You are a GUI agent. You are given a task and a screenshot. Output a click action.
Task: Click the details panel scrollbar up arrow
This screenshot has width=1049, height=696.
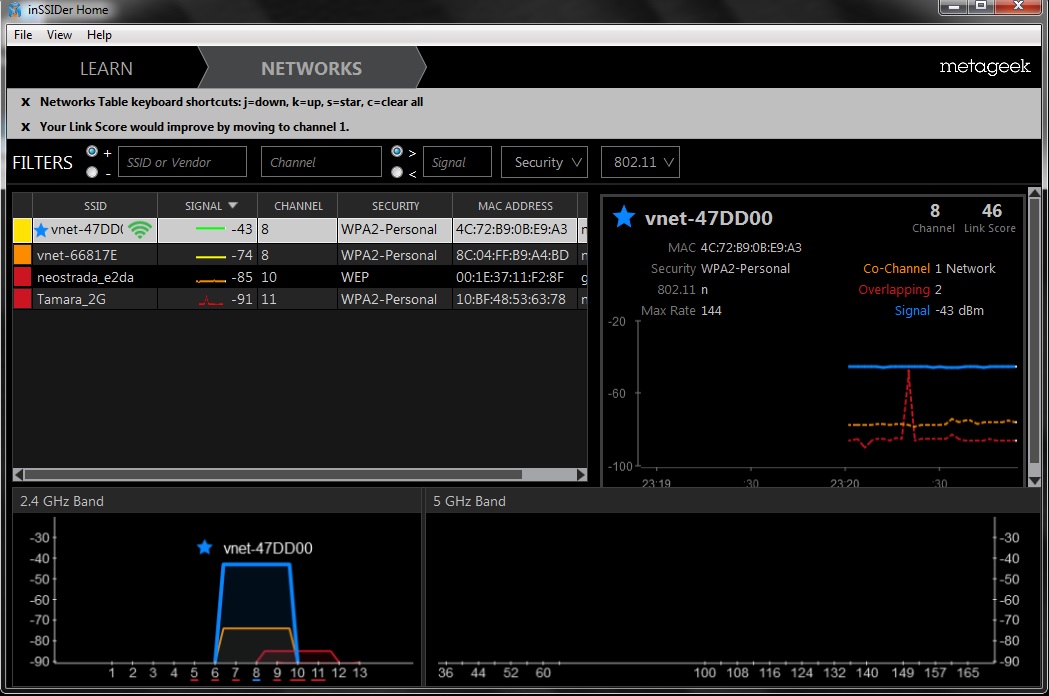(1034, 193)
